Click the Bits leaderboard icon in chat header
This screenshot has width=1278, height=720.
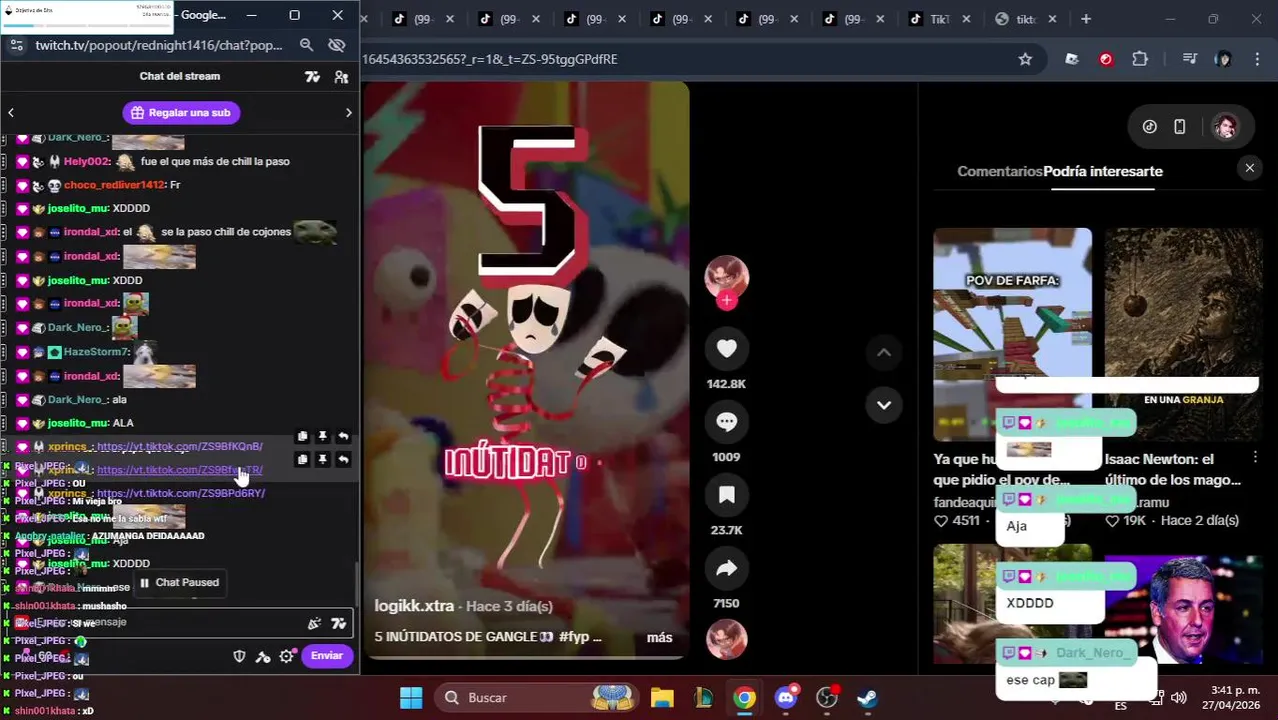click(313, 77)
